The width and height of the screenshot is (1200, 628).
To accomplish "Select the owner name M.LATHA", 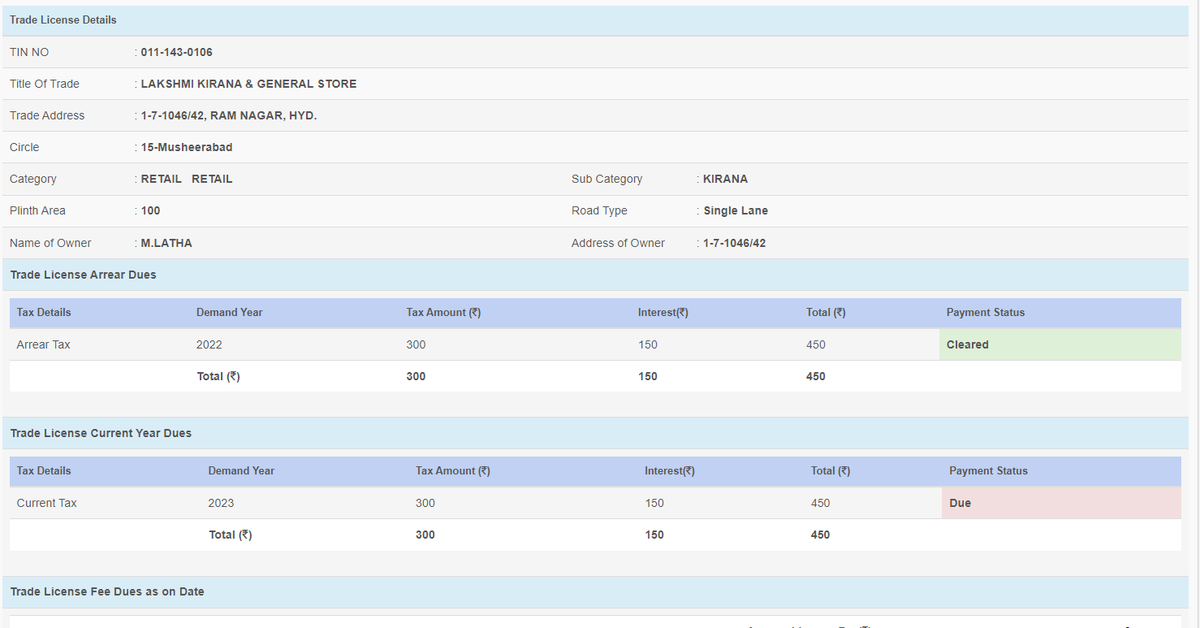I will click(x=166, y=243).
